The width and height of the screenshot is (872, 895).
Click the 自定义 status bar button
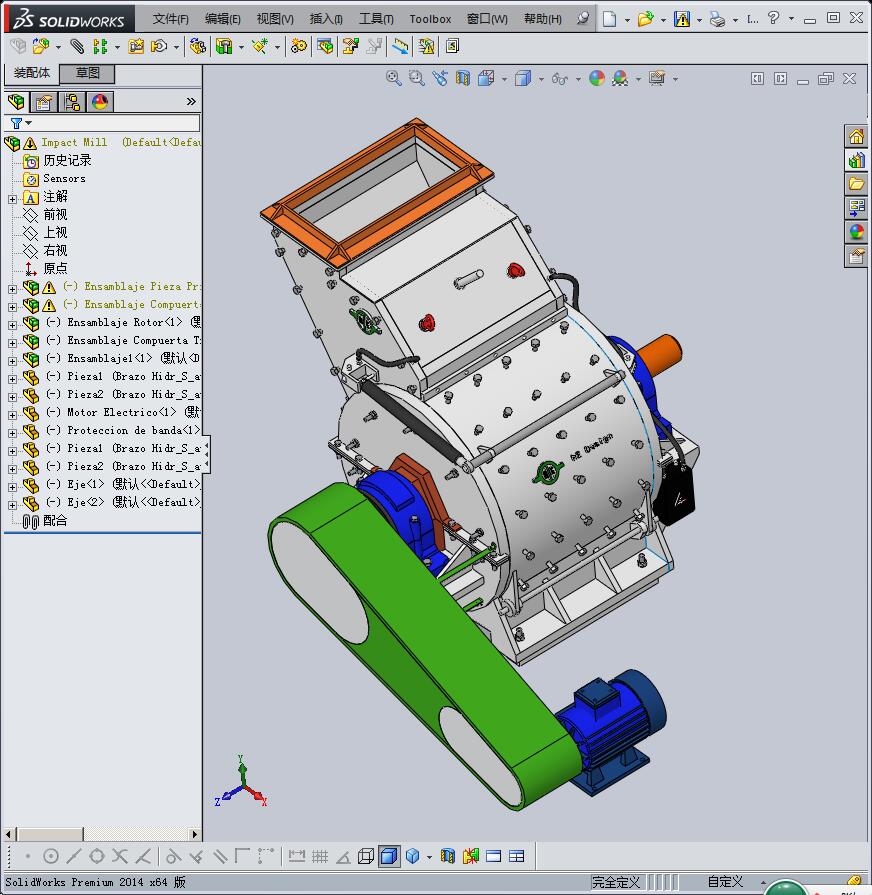coord(725,882)
